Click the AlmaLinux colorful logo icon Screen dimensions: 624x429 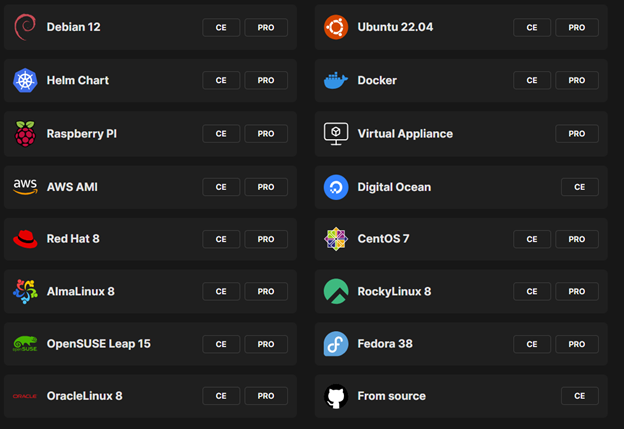click(25, 291)
